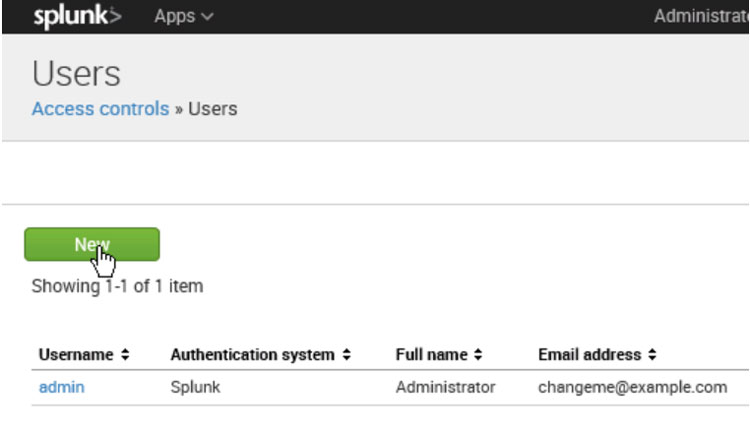Sort by Username column arrows
Screen dimensions: 750x435
[x=125, y=355]
